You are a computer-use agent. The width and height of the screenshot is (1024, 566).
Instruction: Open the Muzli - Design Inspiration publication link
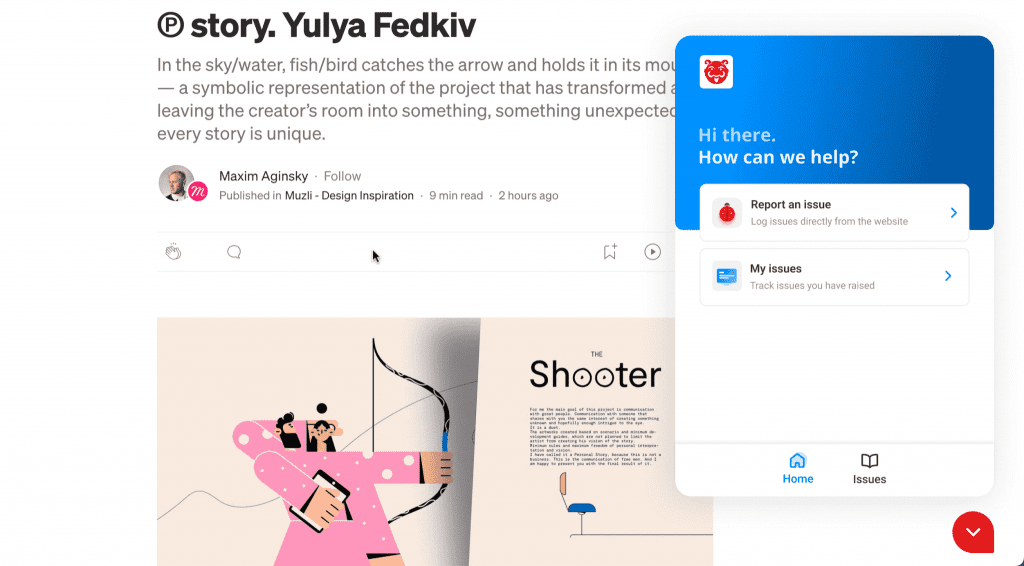(x=349, y=195)
